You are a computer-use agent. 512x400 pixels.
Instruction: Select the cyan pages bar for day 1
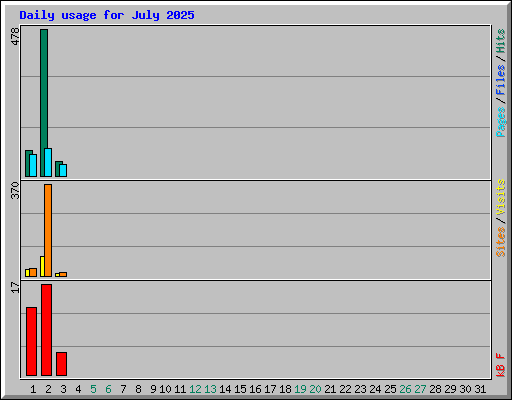point(33,165)
